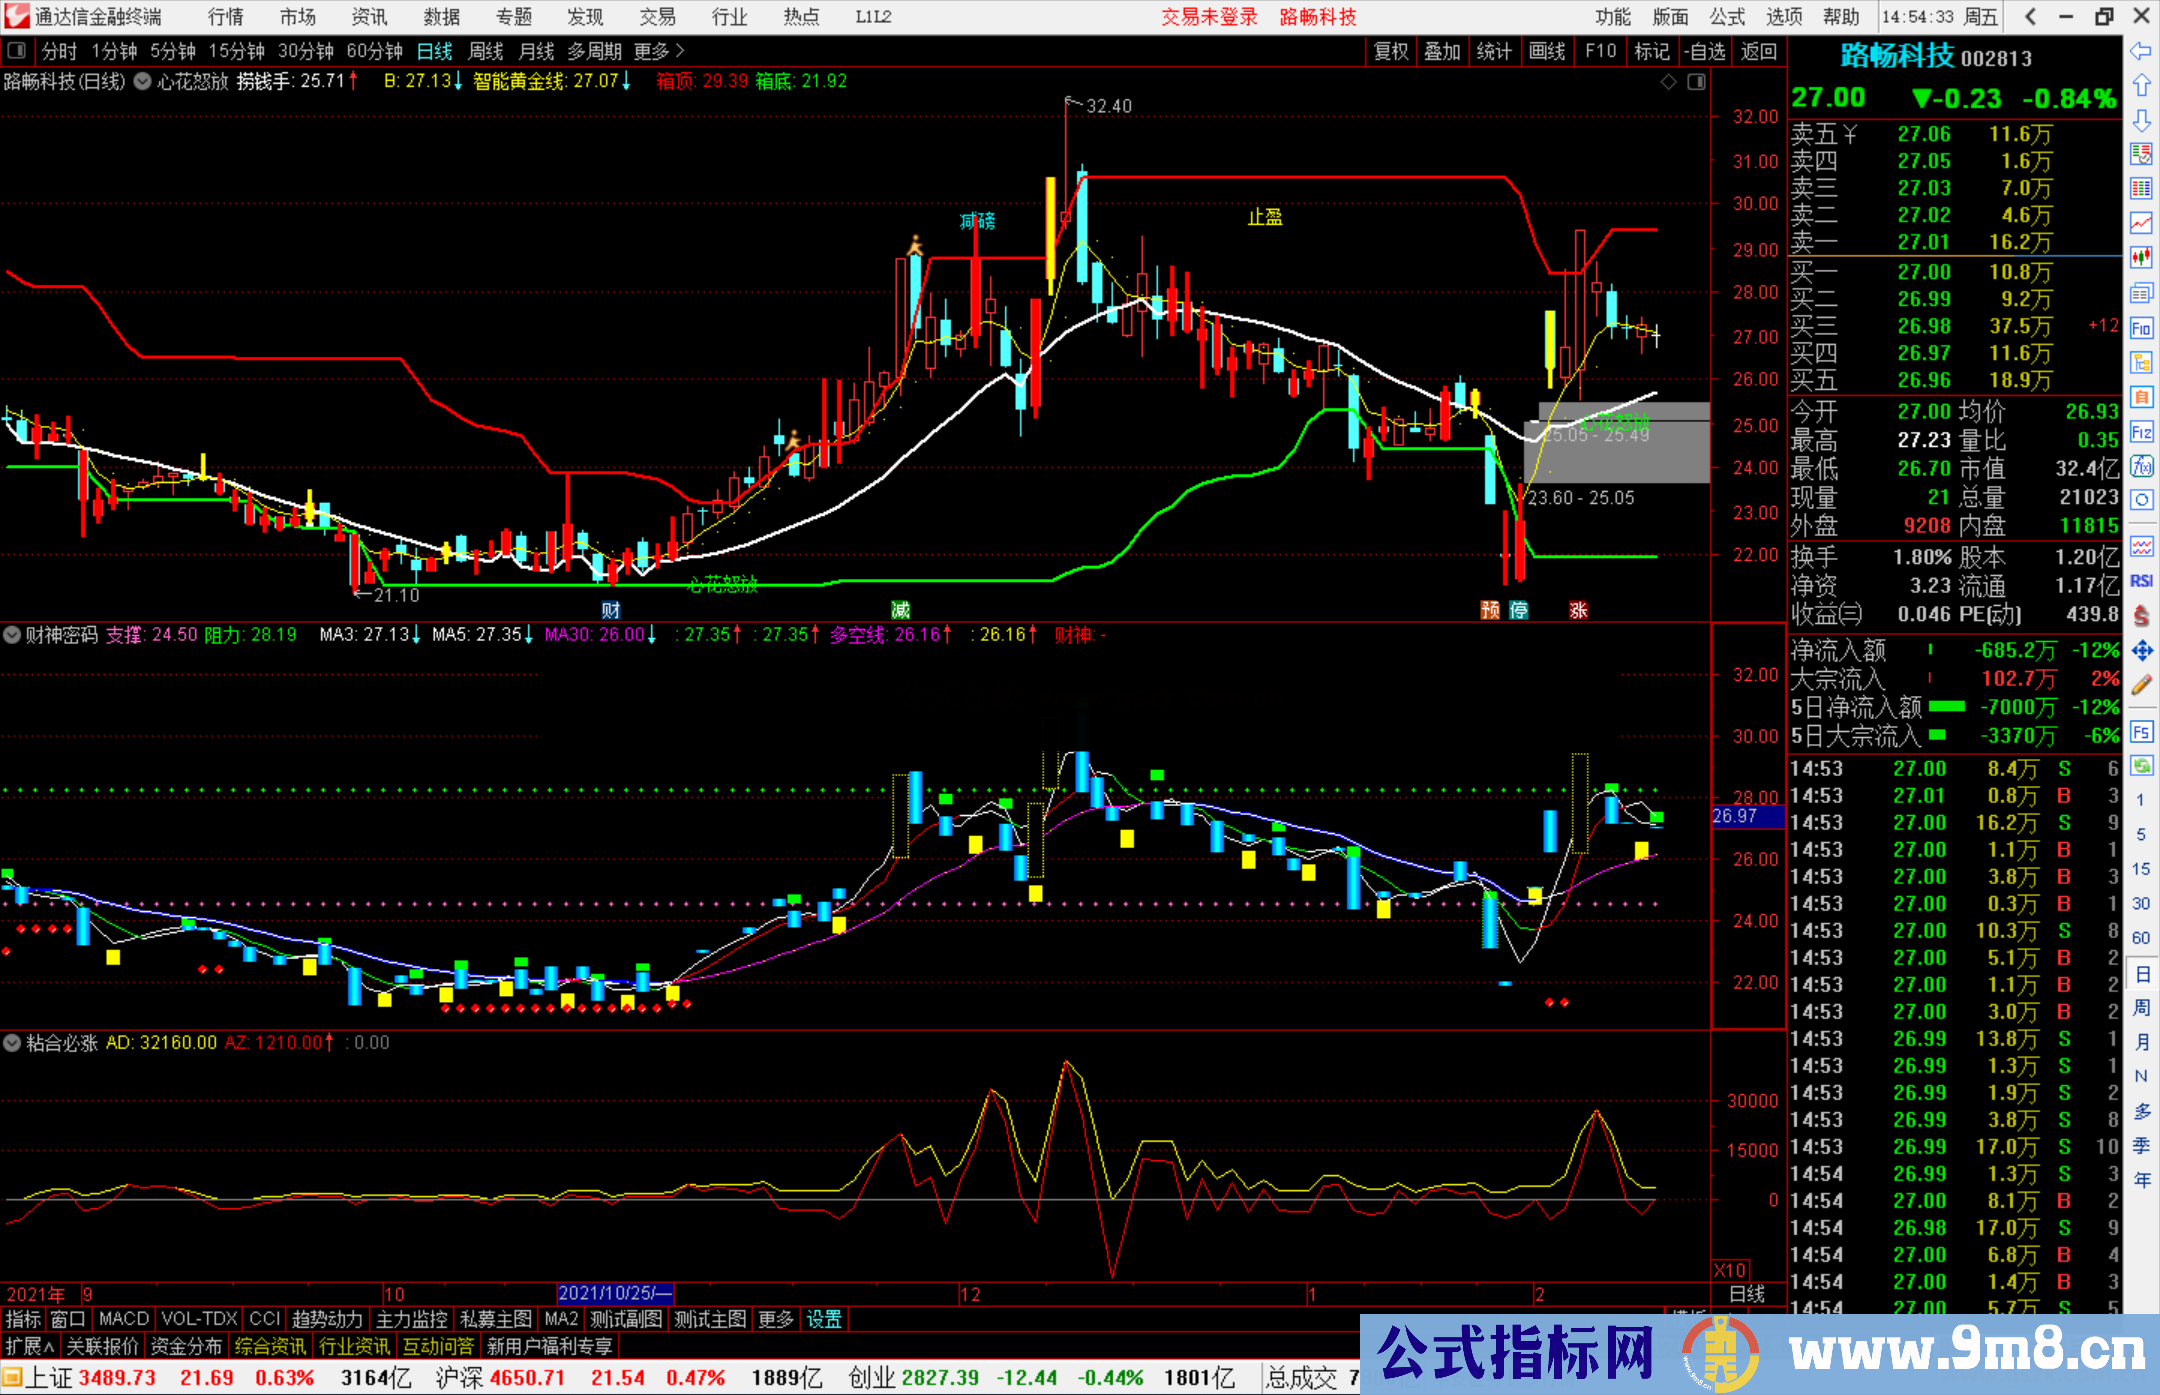Click the four-direction move icon in right sidebar
This screenshot has width=2160, height=1395.
[x=2142, y=645]
